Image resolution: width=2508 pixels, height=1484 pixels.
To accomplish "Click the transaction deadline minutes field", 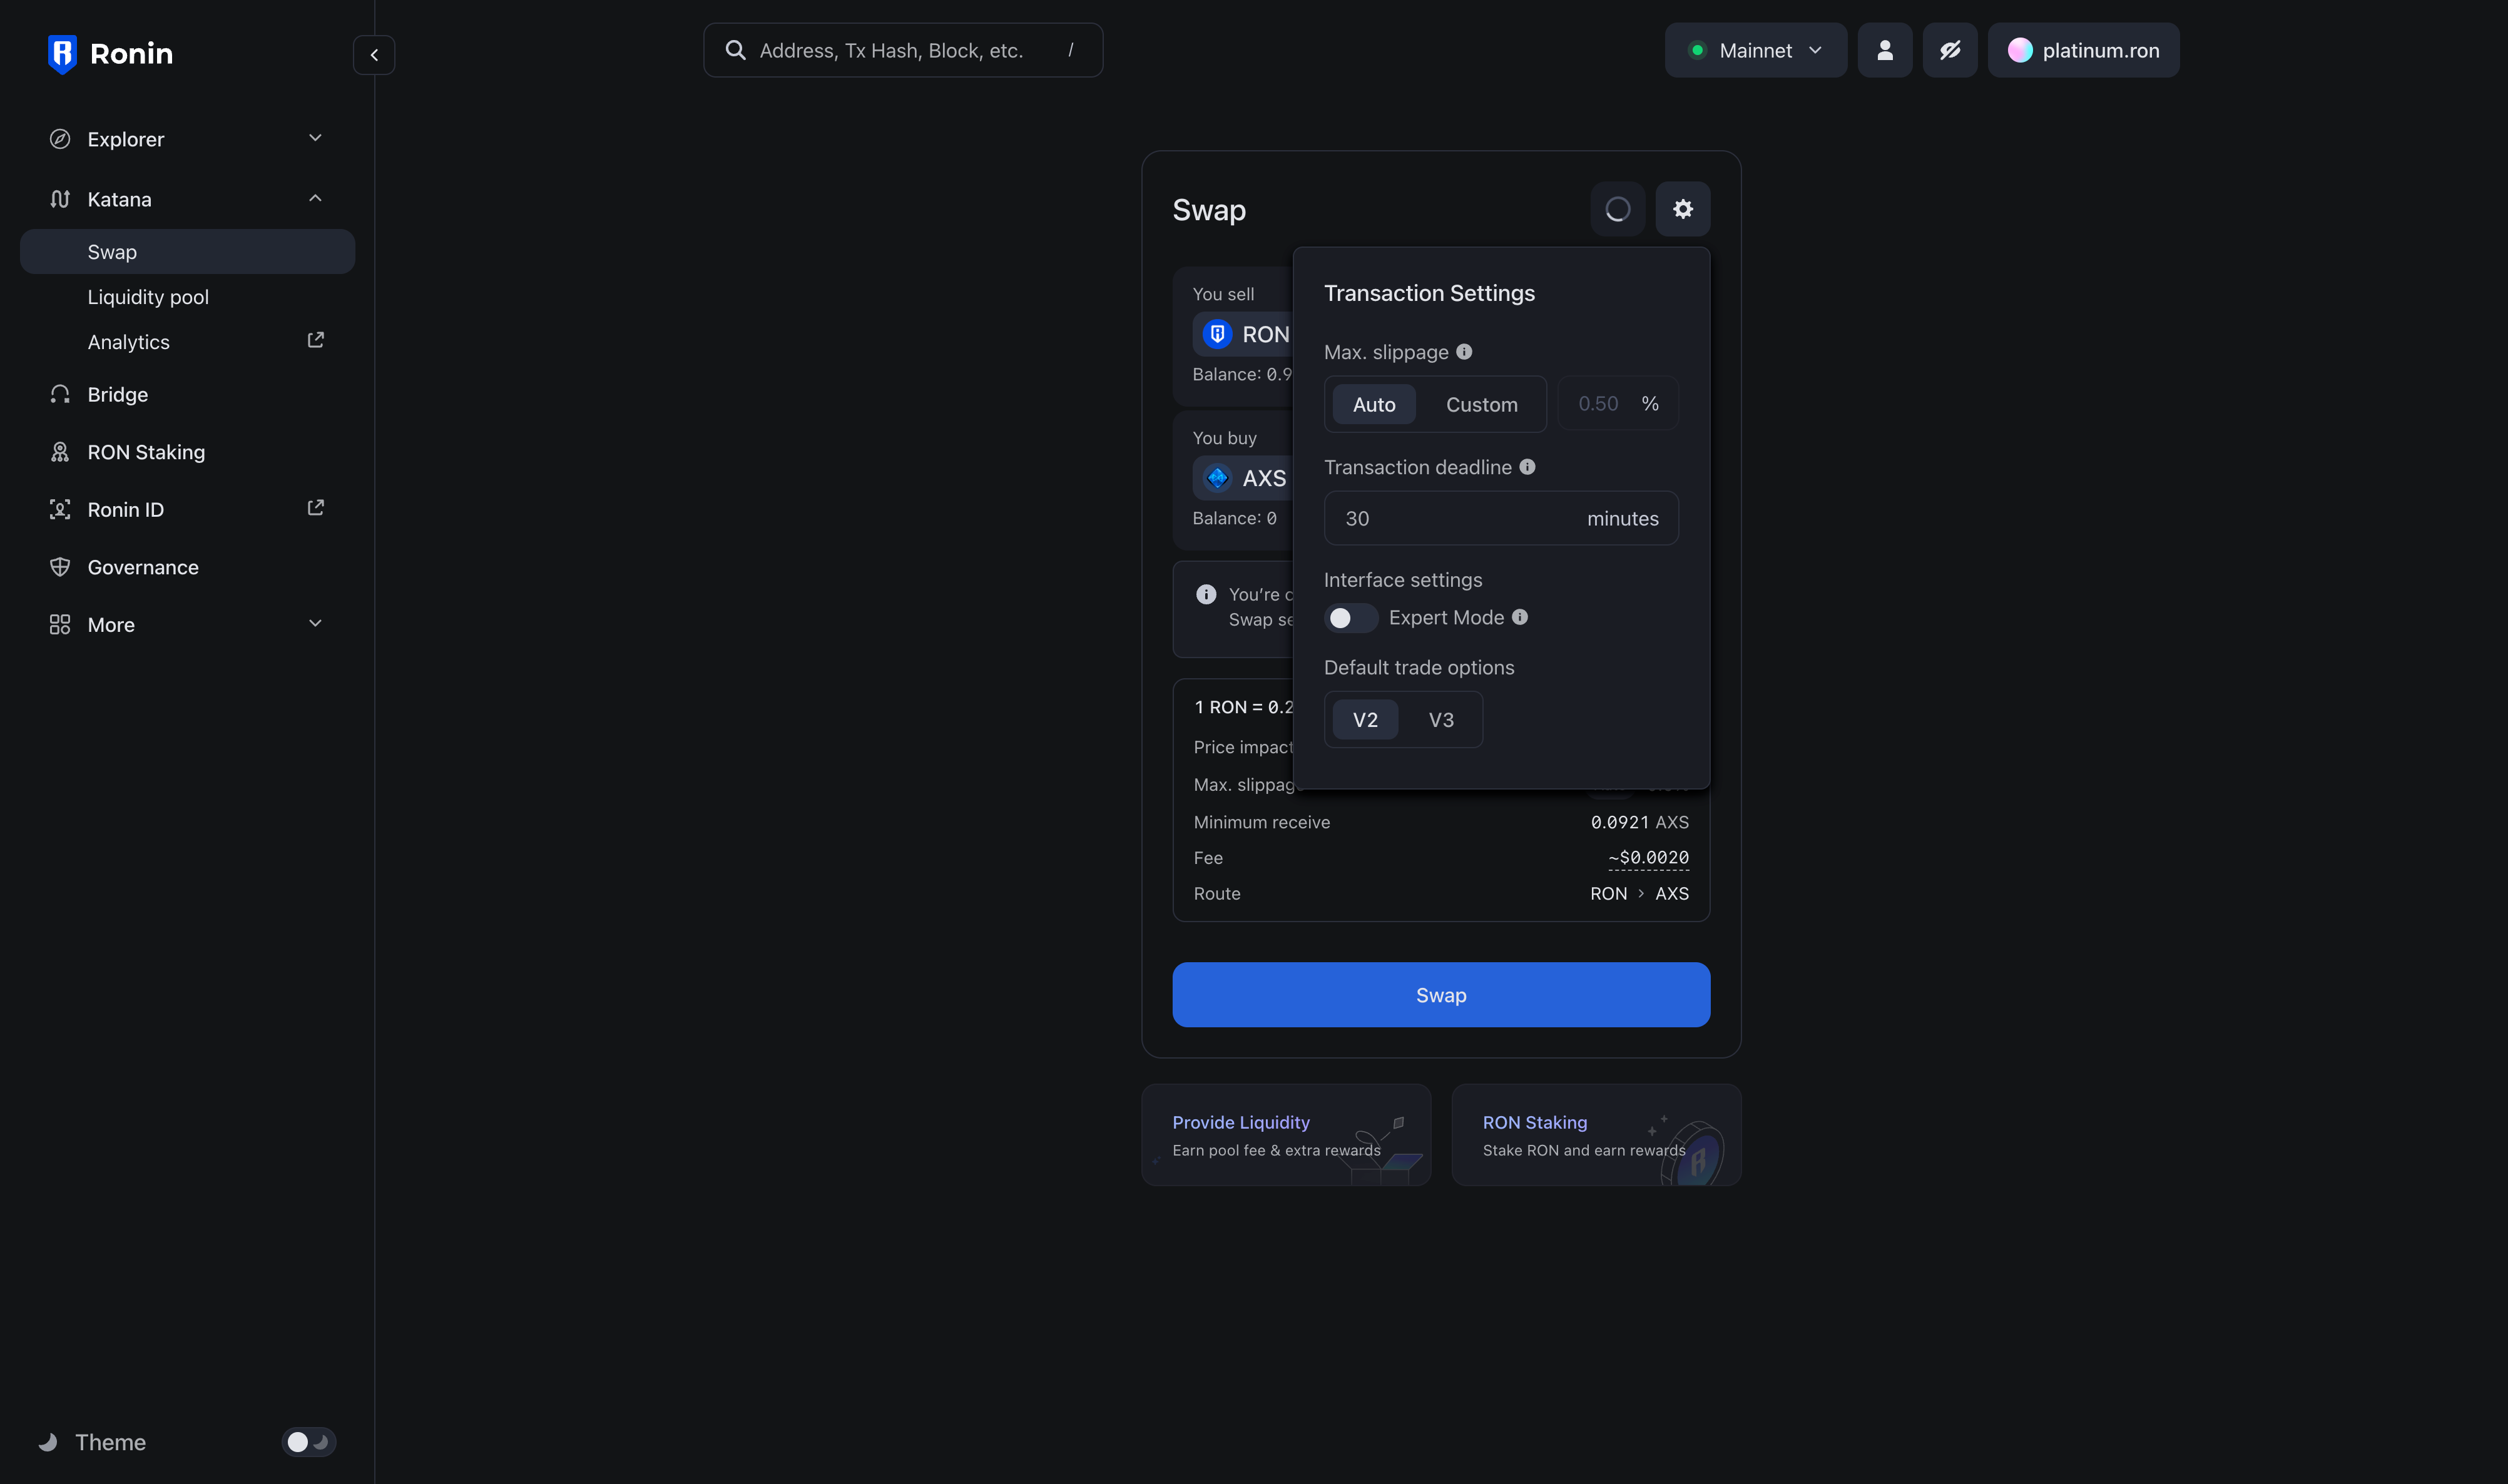I will 1501,518.
